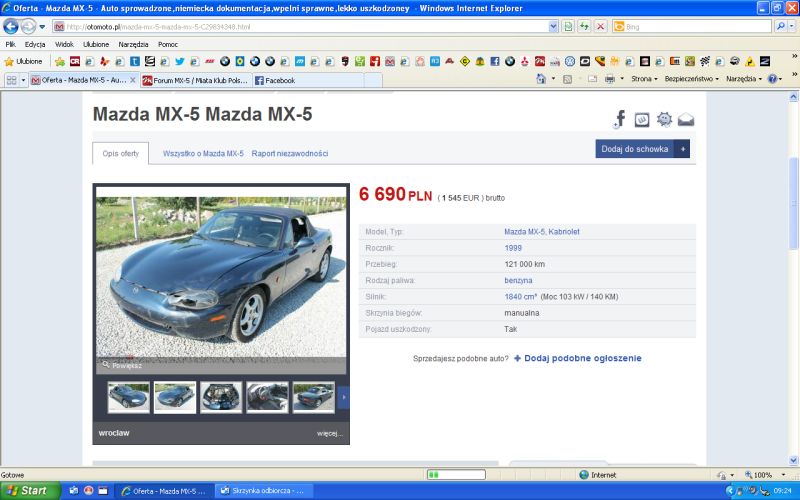Open Quick Tabs grid view icon
This screenshot has height=500, width=800.
coord(11,80)
